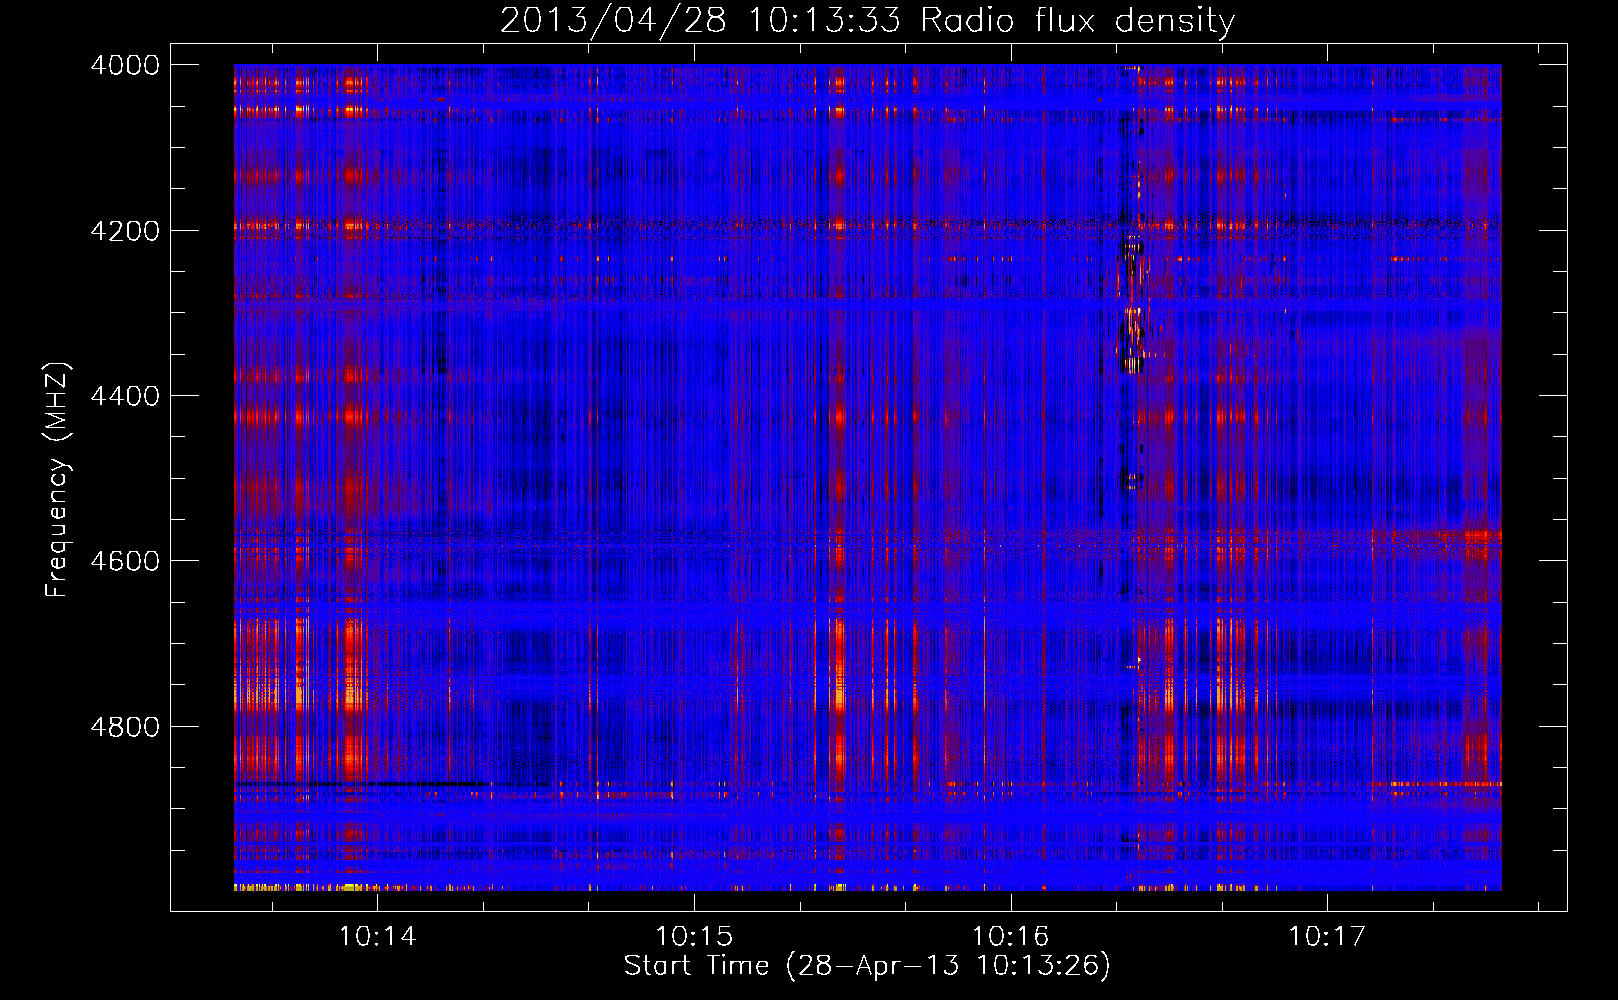The width and height of the screenshot is (1618, 1000).
Task: Click the 4800 frequency tick label
Action: tap(125, 727)
